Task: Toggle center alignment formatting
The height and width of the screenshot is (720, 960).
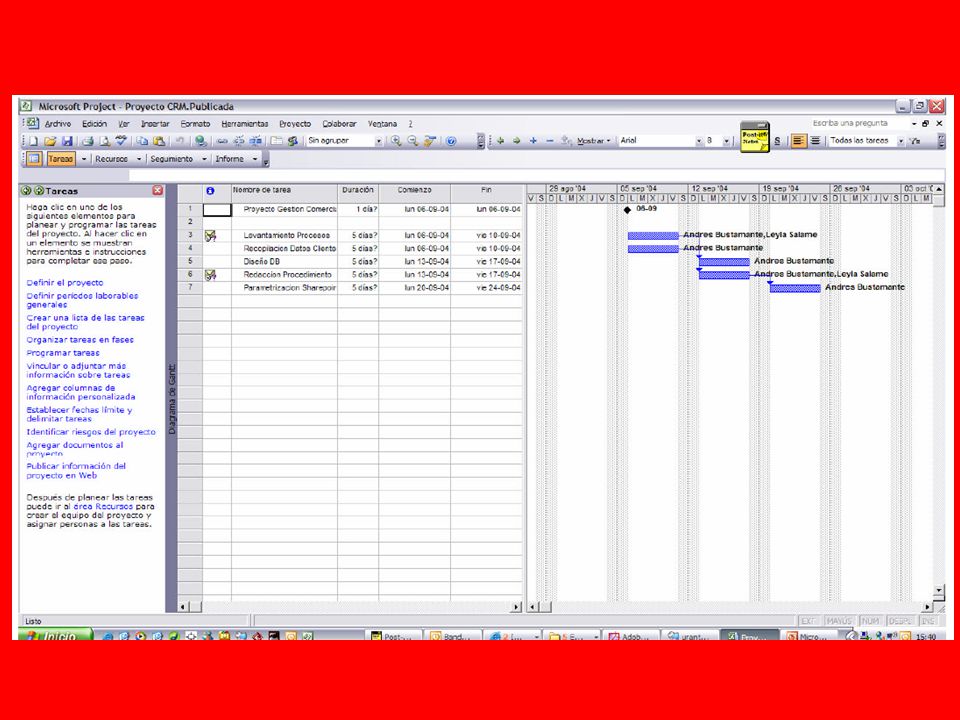Action: click(x=816, y=141)
